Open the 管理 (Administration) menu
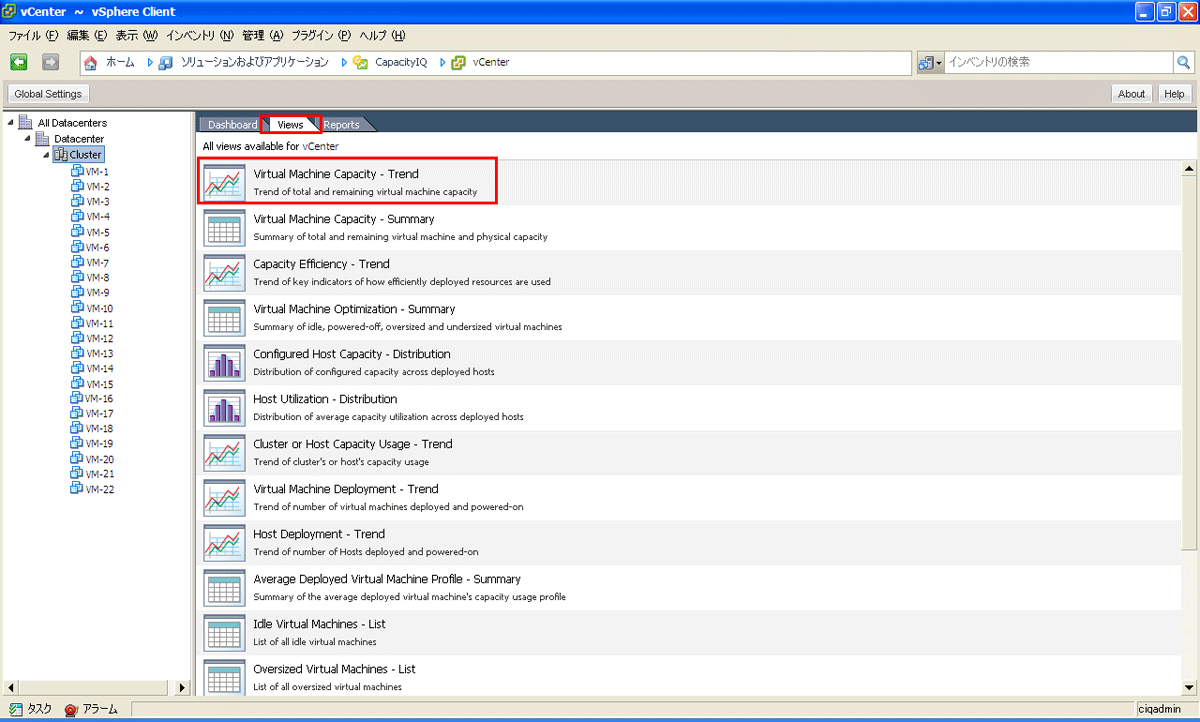1200x722 pixels. tap(263, 35)
